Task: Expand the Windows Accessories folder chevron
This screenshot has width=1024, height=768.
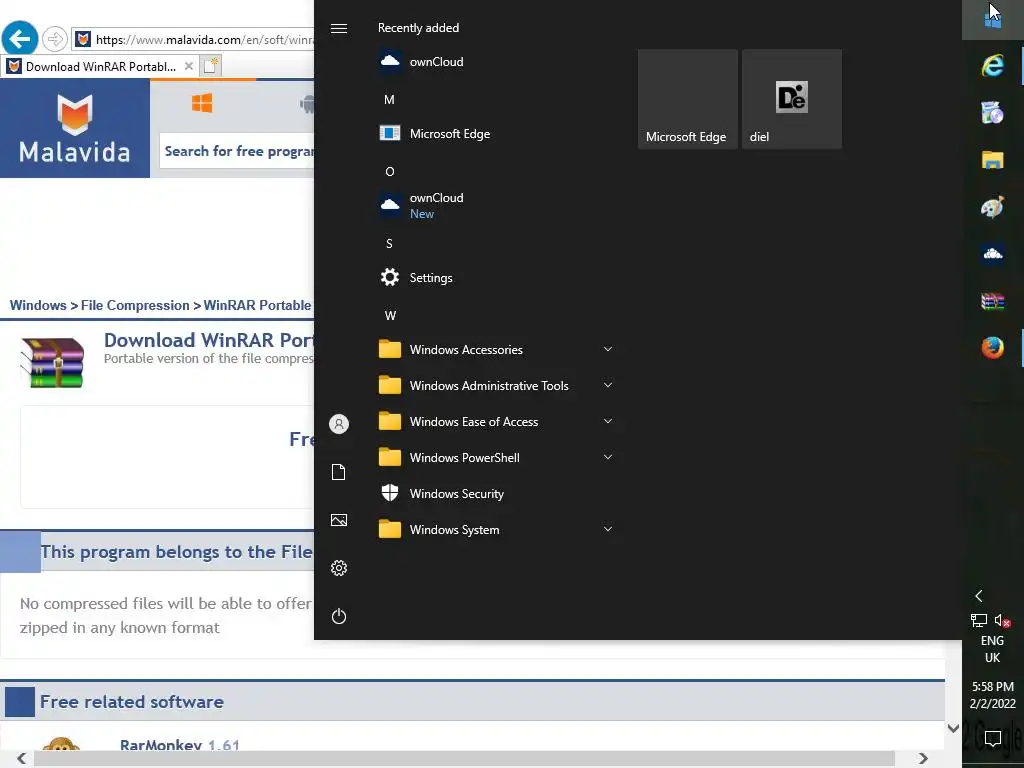Action: [608, 349]
